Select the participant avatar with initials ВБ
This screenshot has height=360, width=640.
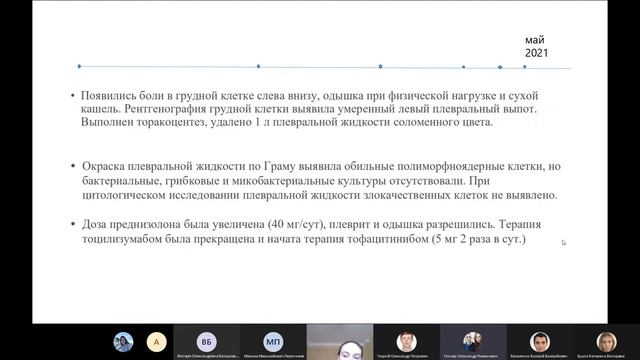[207, 342]
